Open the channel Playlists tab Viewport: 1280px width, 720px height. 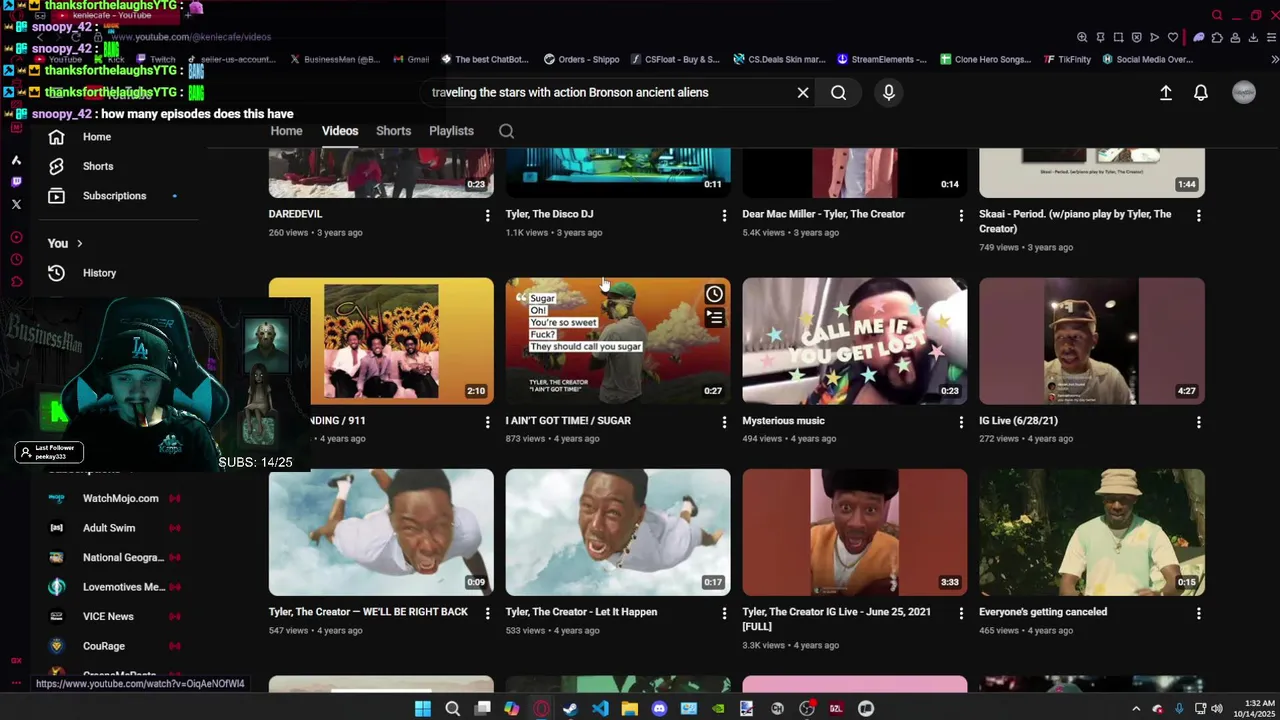point(451,131)
